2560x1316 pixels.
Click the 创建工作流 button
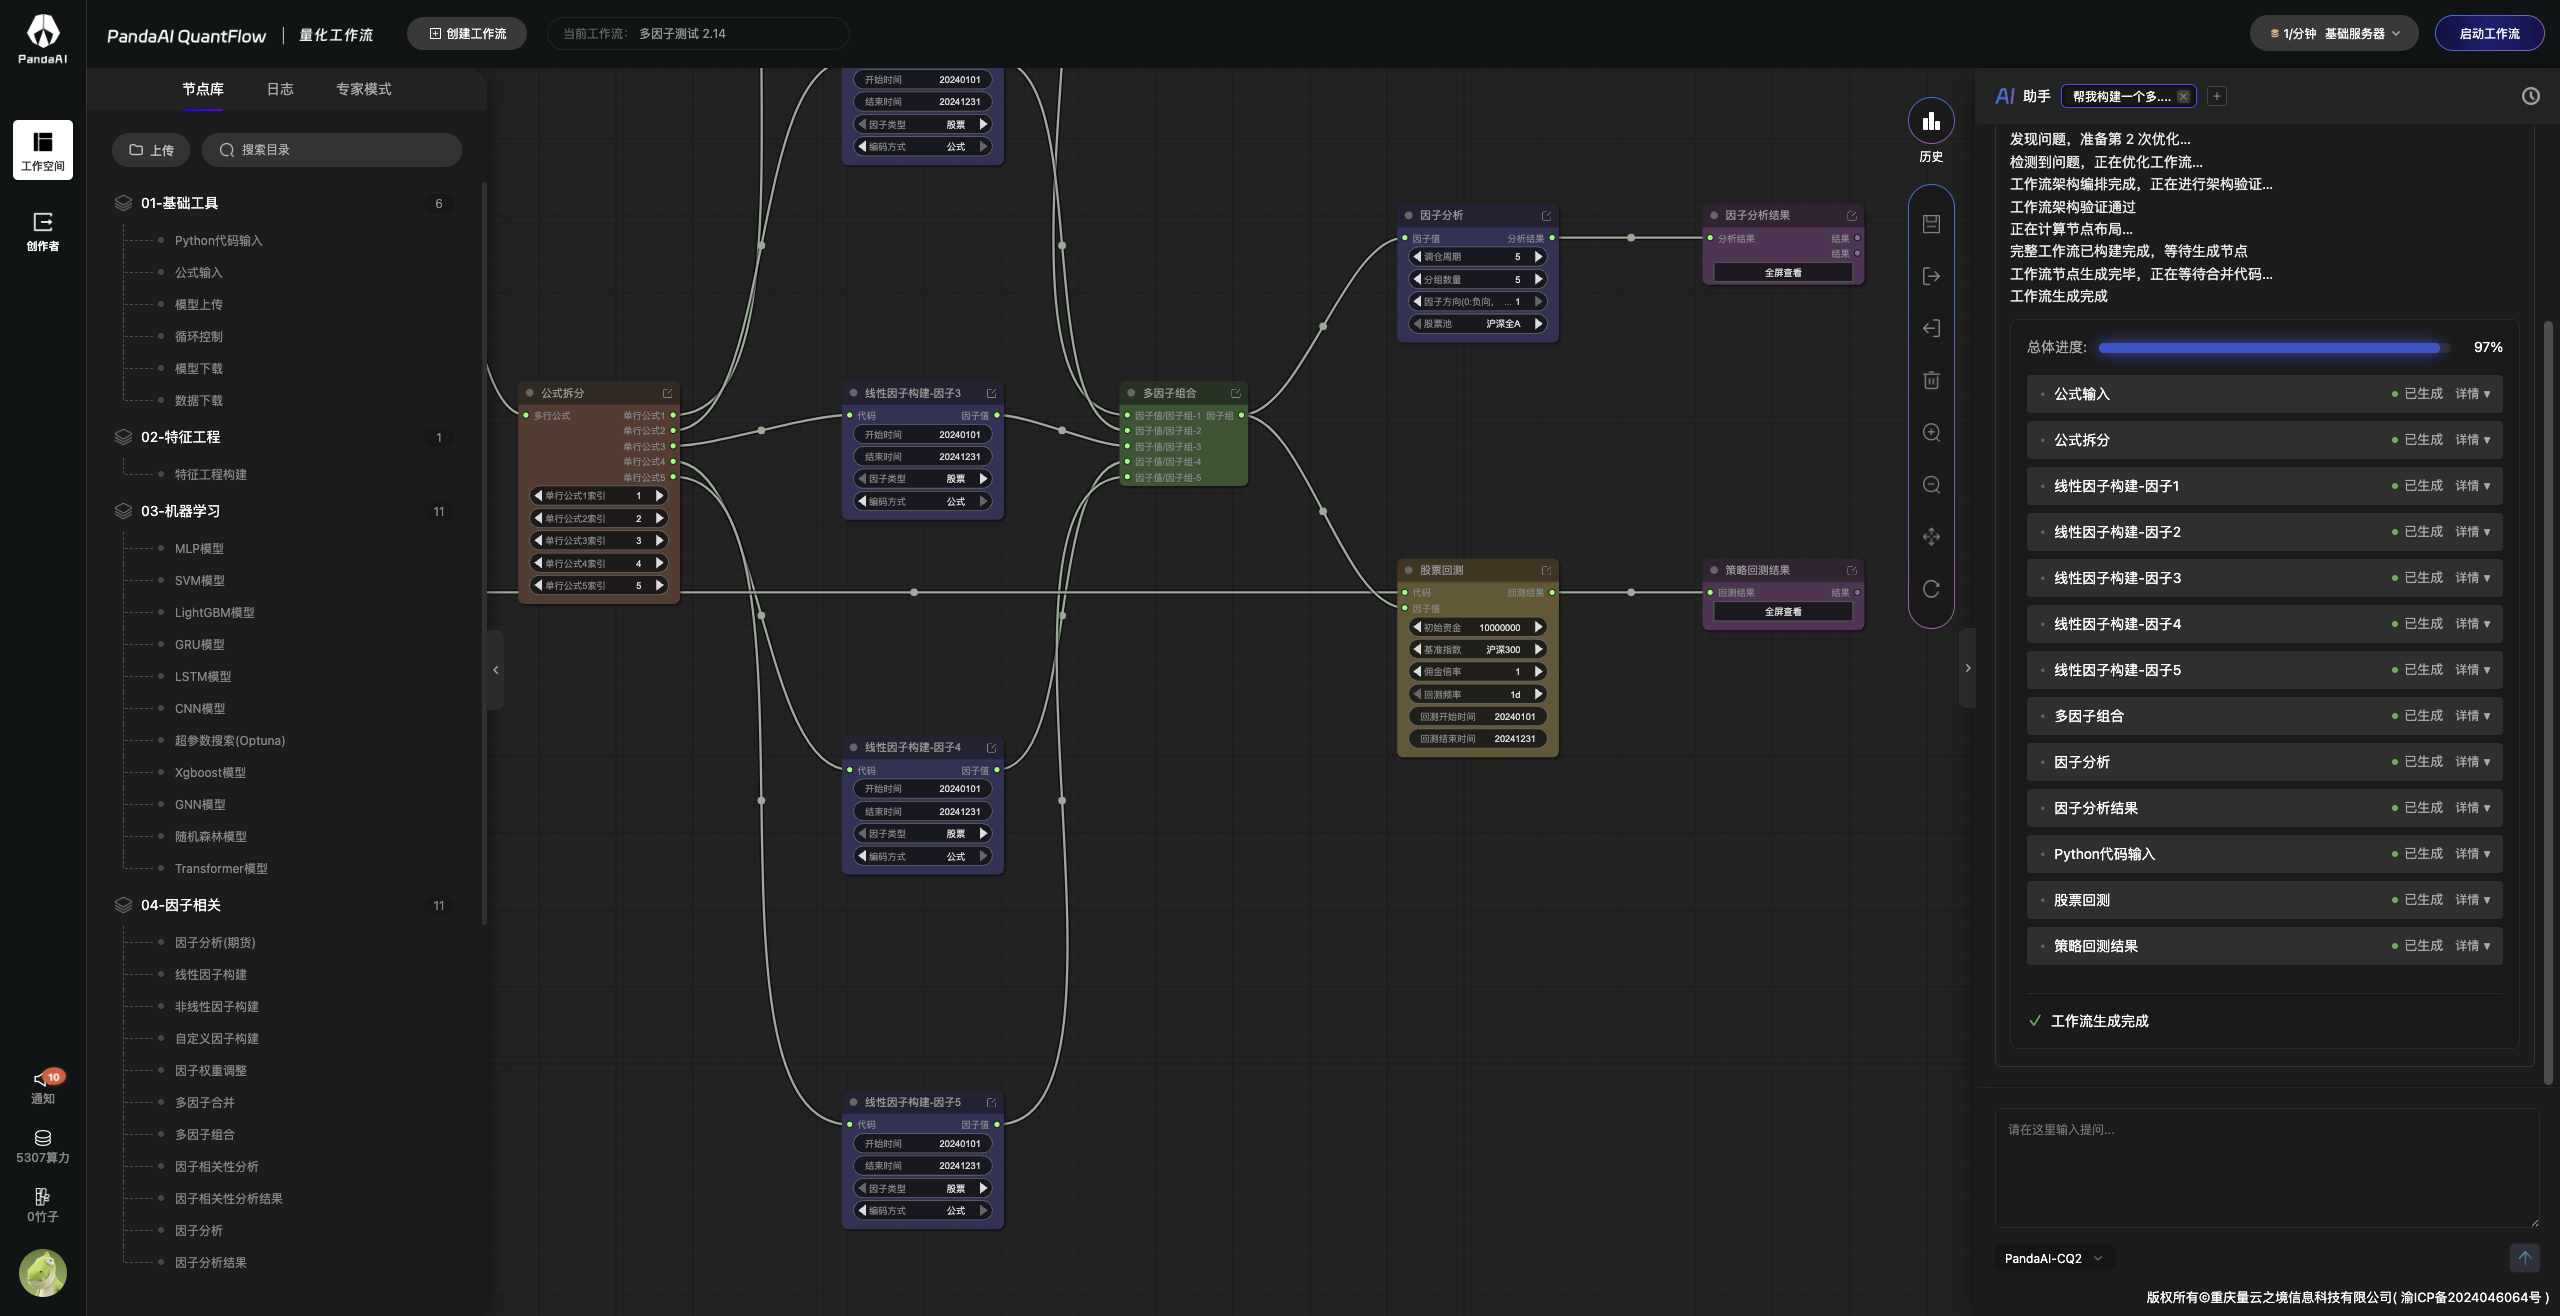467,33
